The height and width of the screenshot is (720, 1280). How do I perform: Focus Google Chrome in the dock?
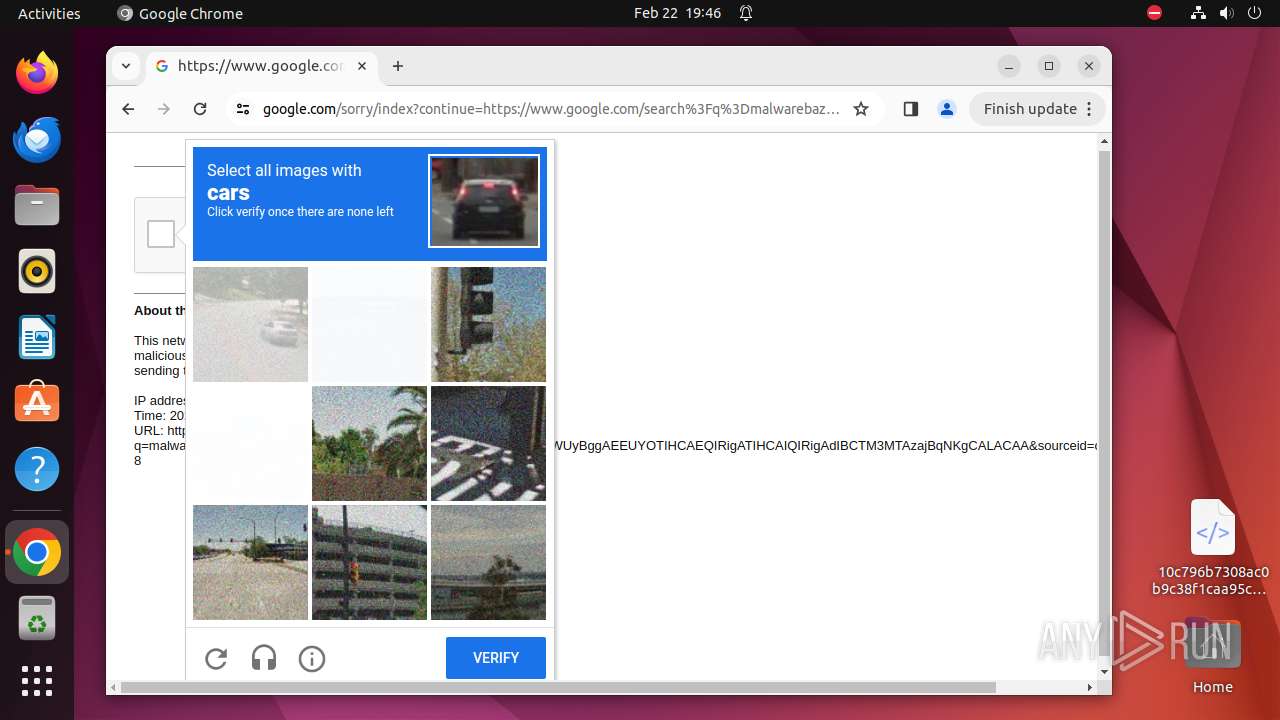point(37,552)
